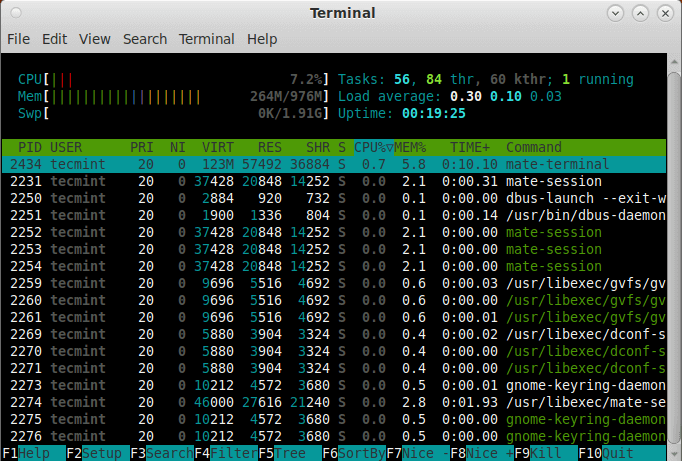Maximize the Terminal window

[640, 13]
